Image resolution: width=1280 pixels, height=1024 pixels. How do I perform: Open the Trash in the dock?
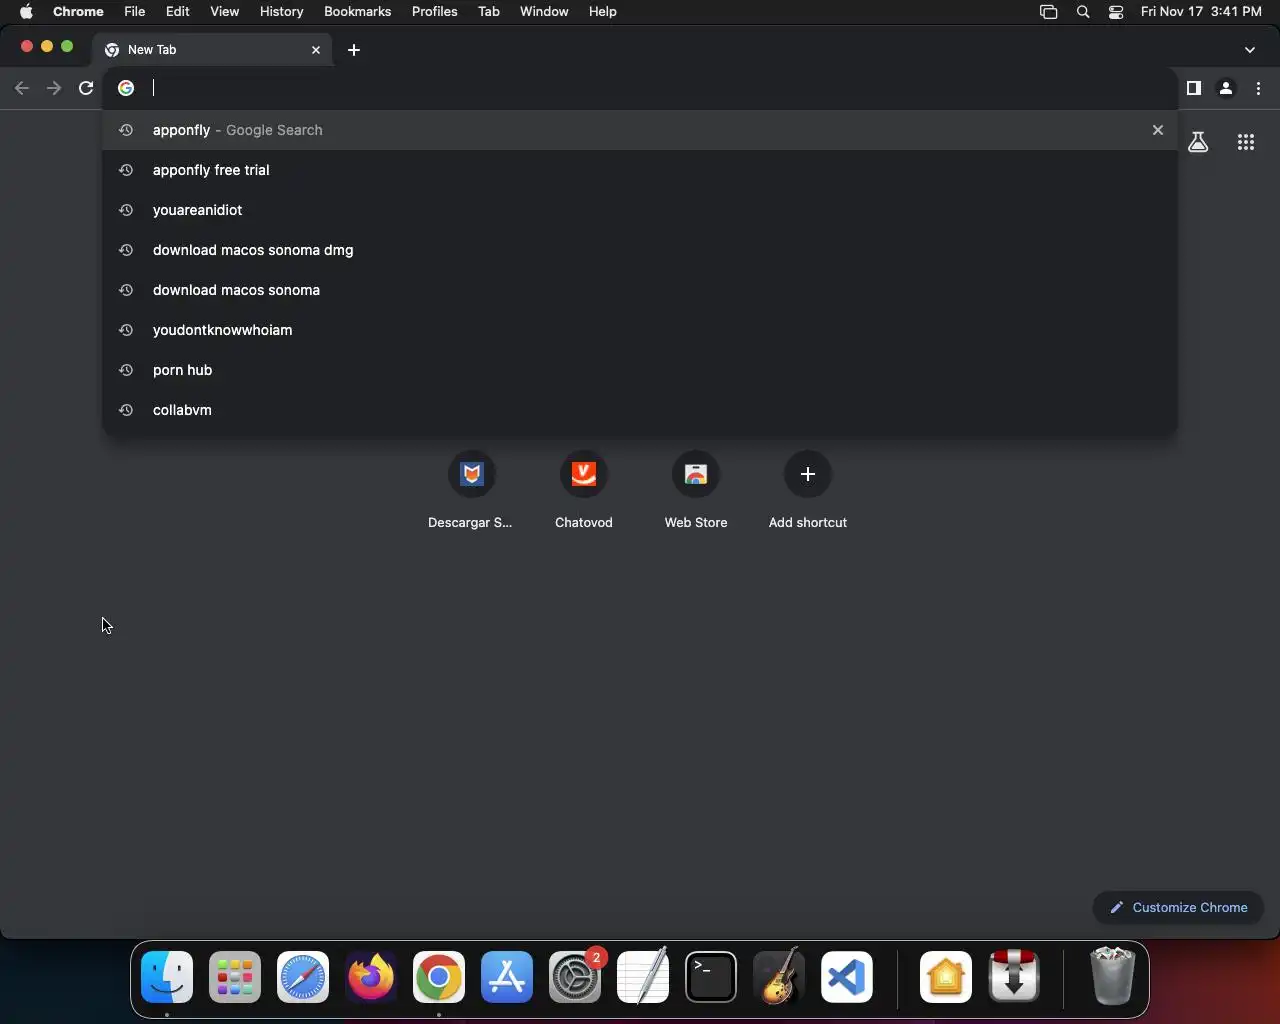tap(1112, 977)
